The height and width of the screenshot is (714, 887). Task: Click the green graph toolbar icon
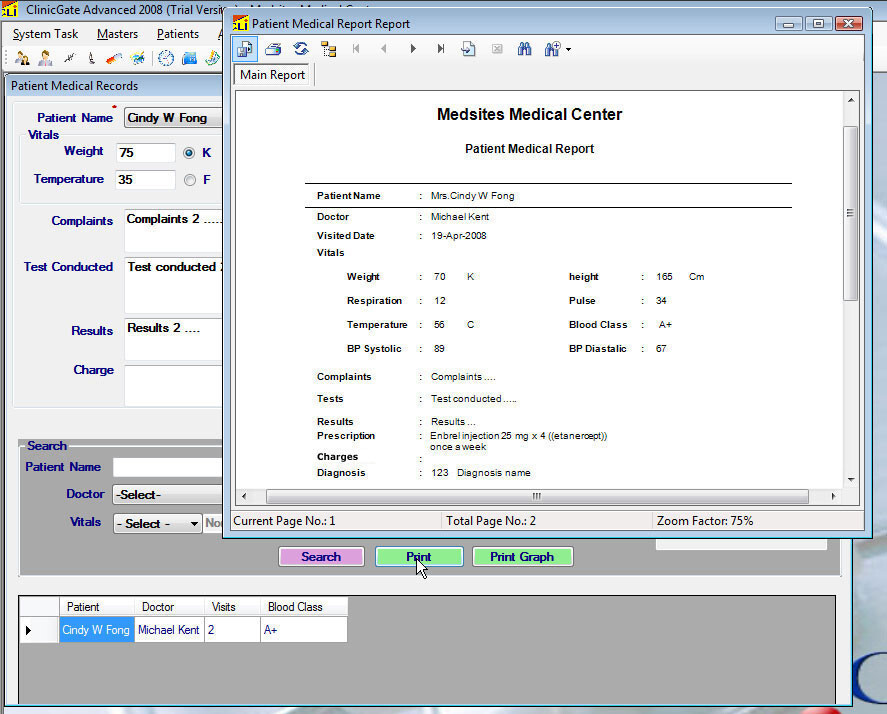click(x=212, y=58)
